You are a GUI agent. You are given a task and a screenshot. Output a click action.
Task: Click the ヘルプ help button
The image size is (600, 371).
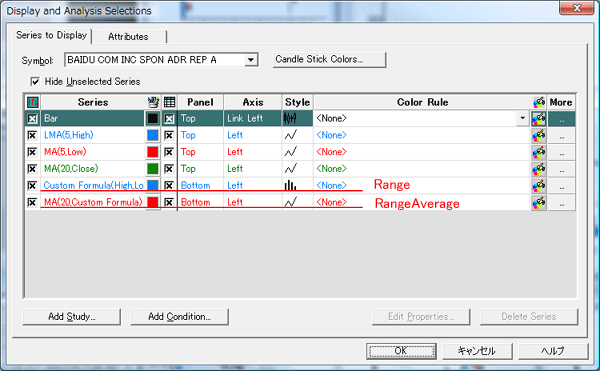[x=553, y=351]
